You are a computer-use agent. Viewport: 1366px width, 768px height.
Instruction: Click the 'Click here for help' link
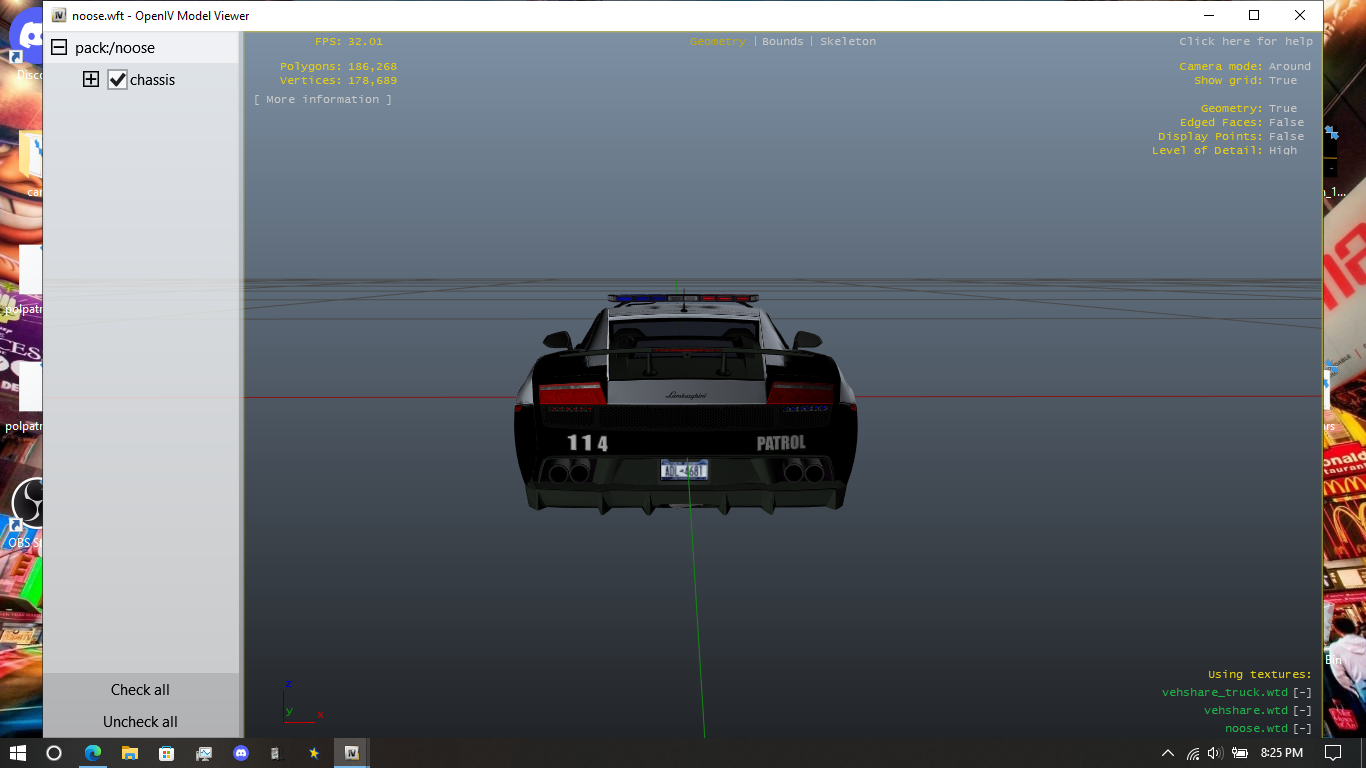(x=1245, y=42)
